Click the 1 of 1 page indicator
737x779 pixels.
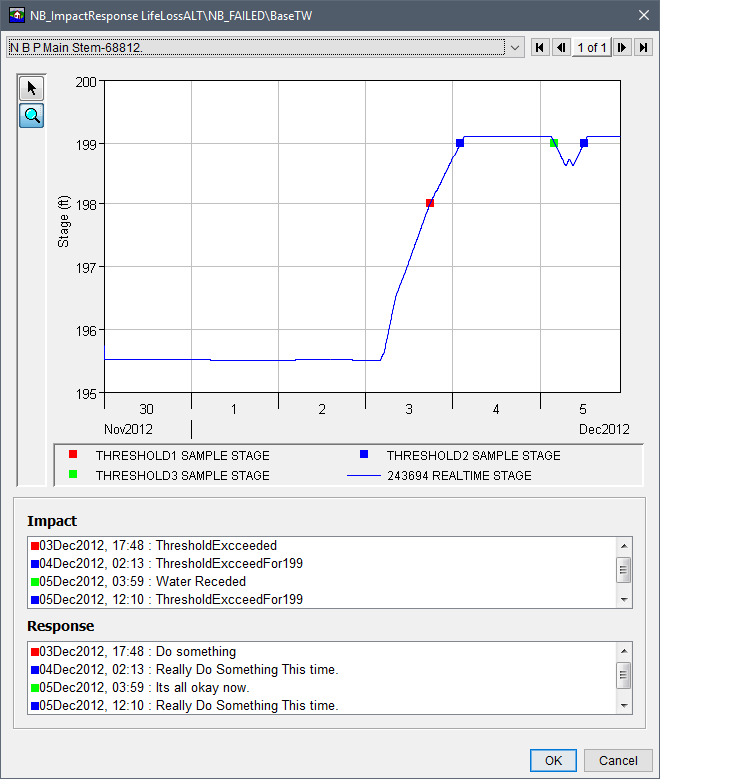click(591, 48)
